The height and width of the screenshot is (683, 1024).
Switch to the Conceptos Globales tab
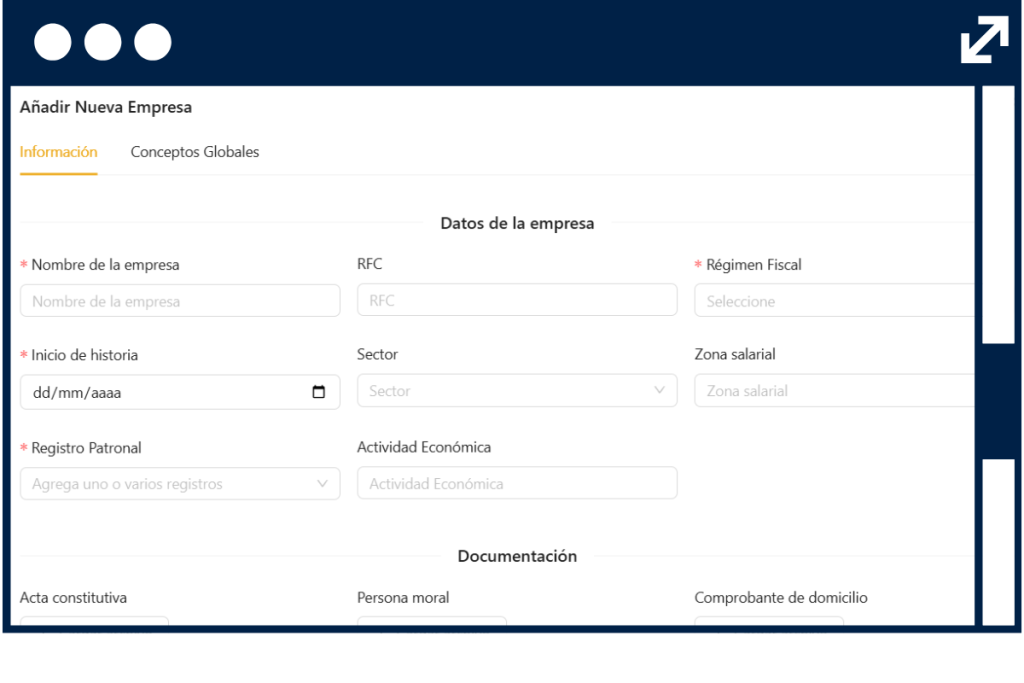click(x=194, y=152)
